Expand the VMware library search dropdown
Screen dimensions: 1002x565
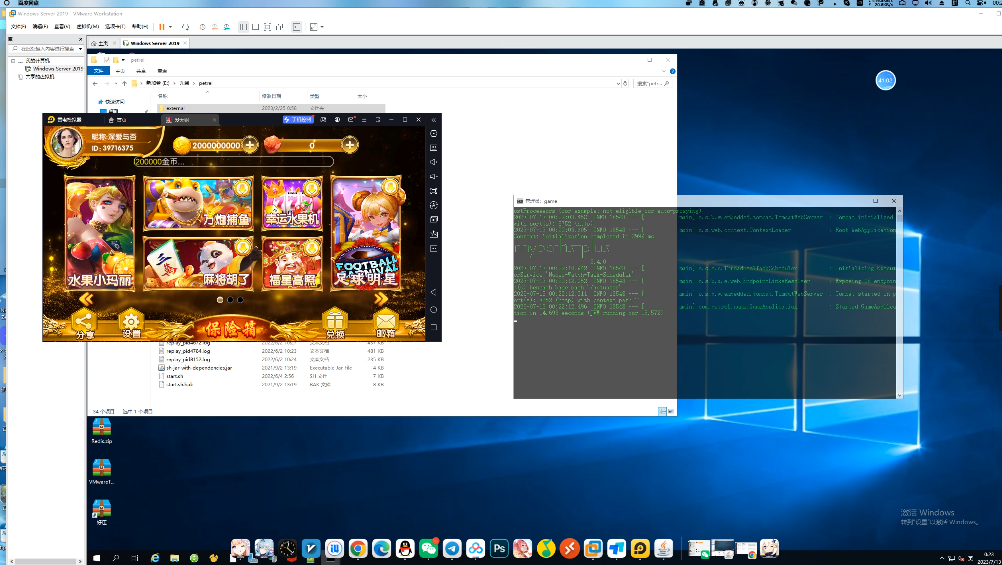[80, 48]
